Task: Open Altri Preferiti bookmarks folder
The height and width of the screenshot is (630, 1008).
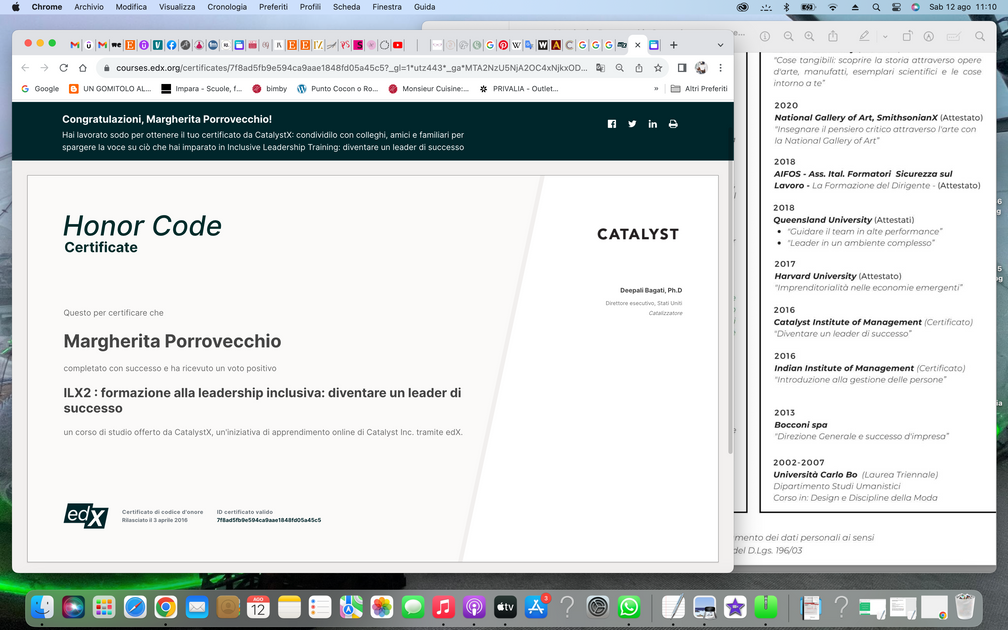Action: coord(699,89)
